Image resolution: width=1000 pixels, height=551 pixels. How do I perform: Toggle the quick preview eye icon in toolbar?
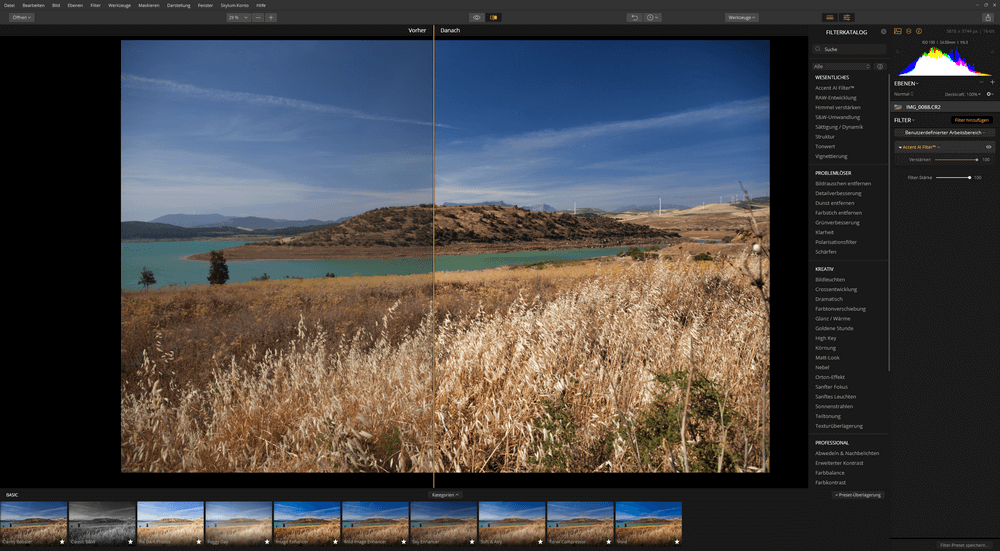(476, 17)
